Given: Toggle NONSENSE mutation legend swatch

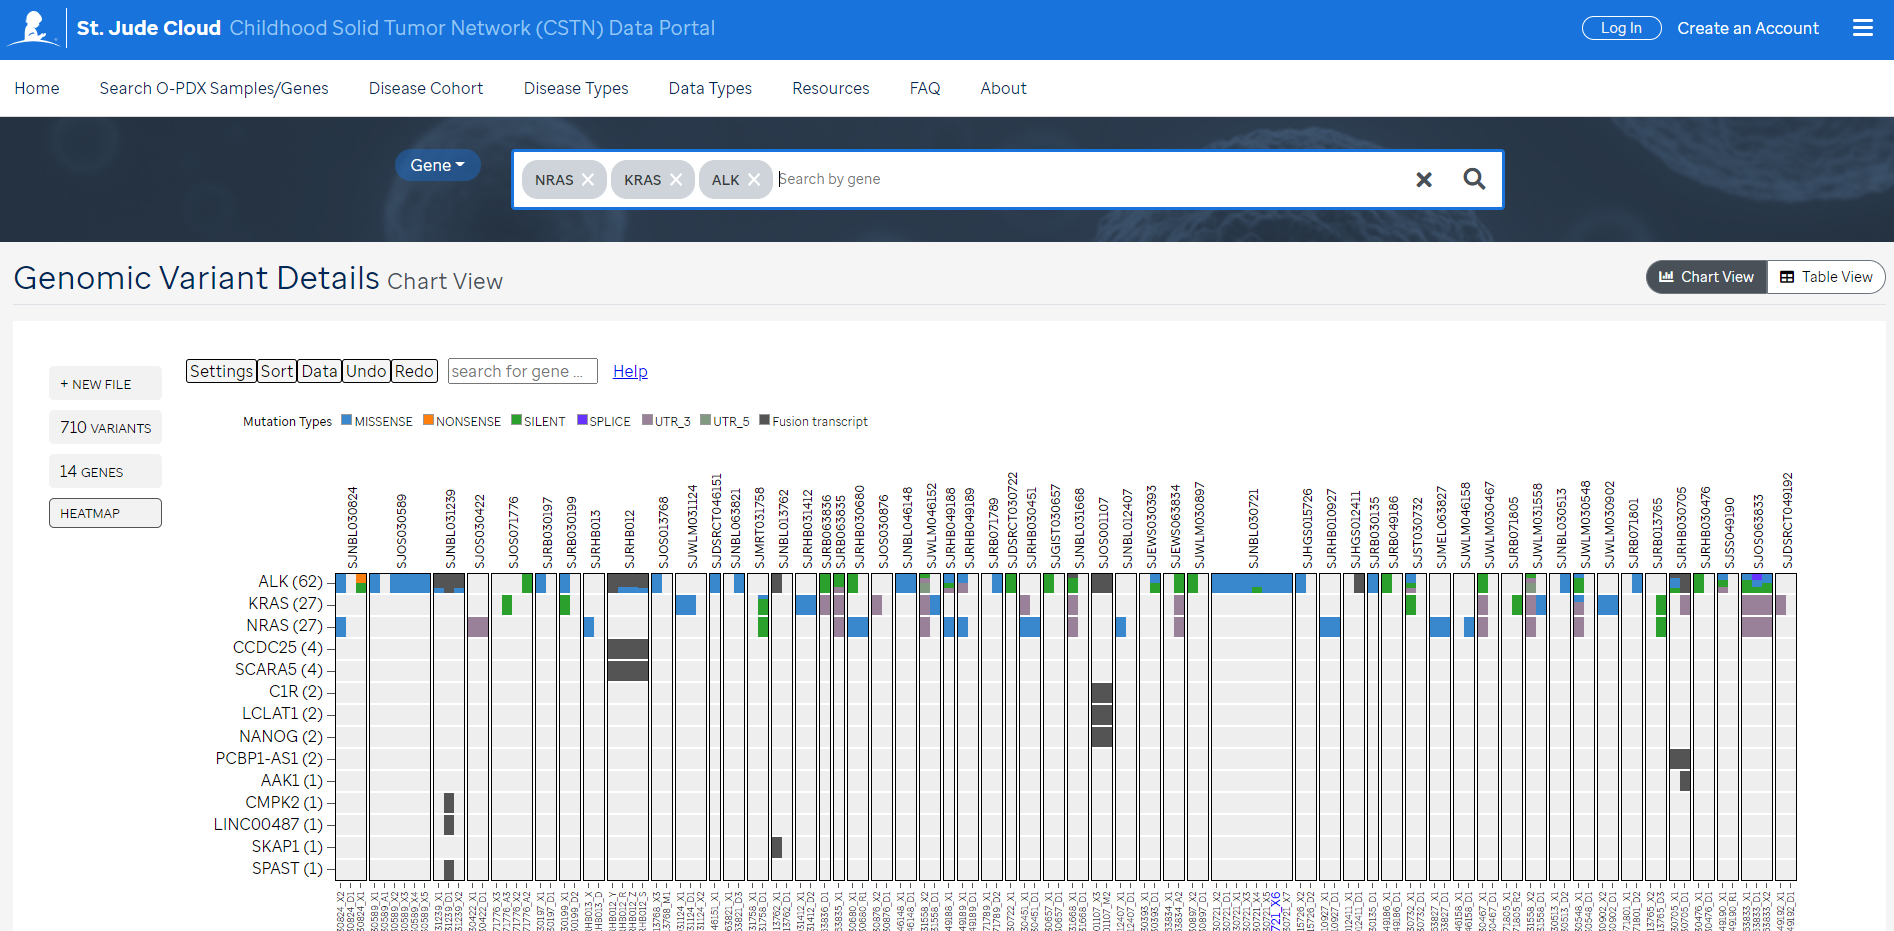Looking at the screenshot, I should pyautogui.click(x=428, y=420).
